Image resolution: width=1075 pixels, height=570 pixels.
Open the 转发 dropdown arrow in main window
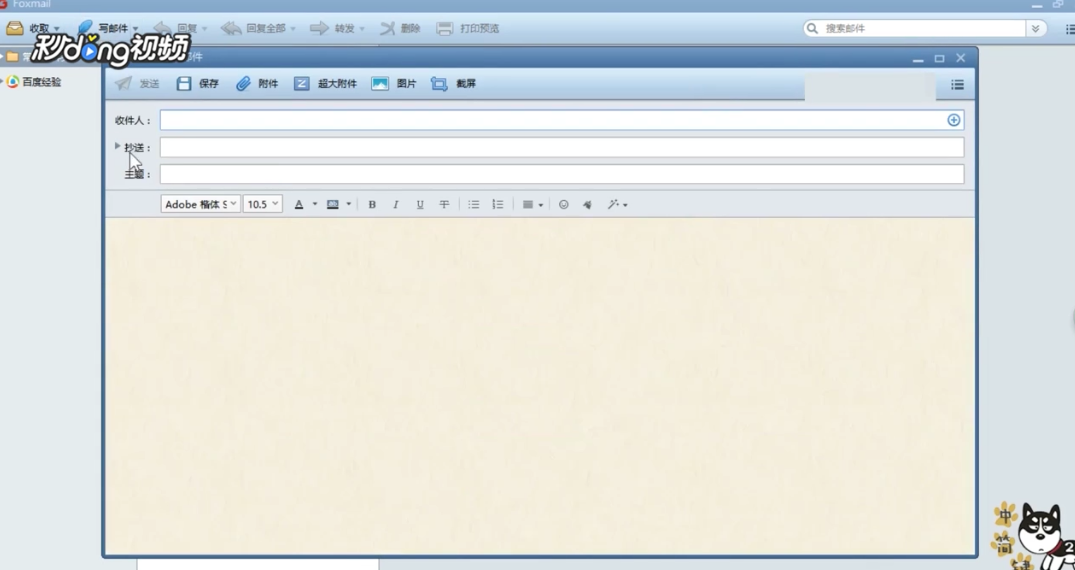(362, 29)
